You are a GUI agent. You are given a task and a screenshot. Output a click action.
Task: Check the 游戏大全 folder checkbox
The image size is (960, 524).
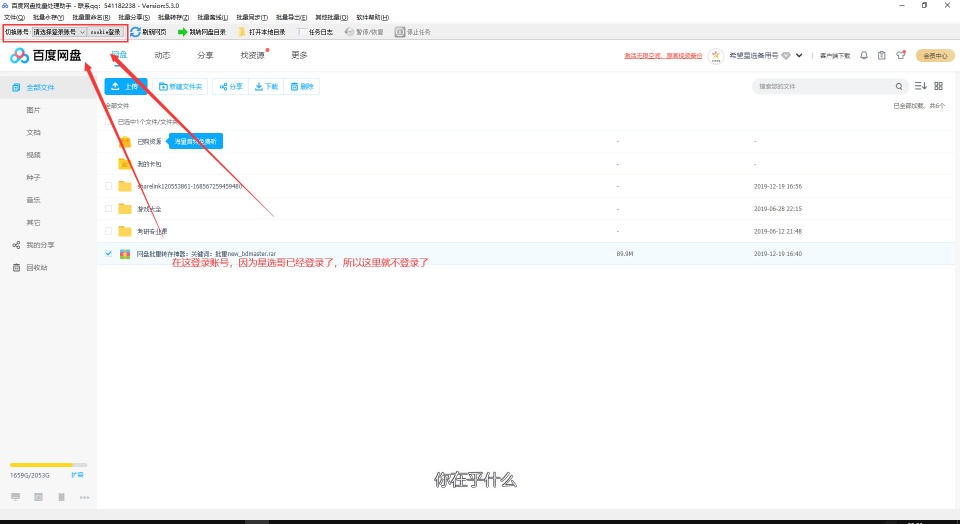coord(108,209)
